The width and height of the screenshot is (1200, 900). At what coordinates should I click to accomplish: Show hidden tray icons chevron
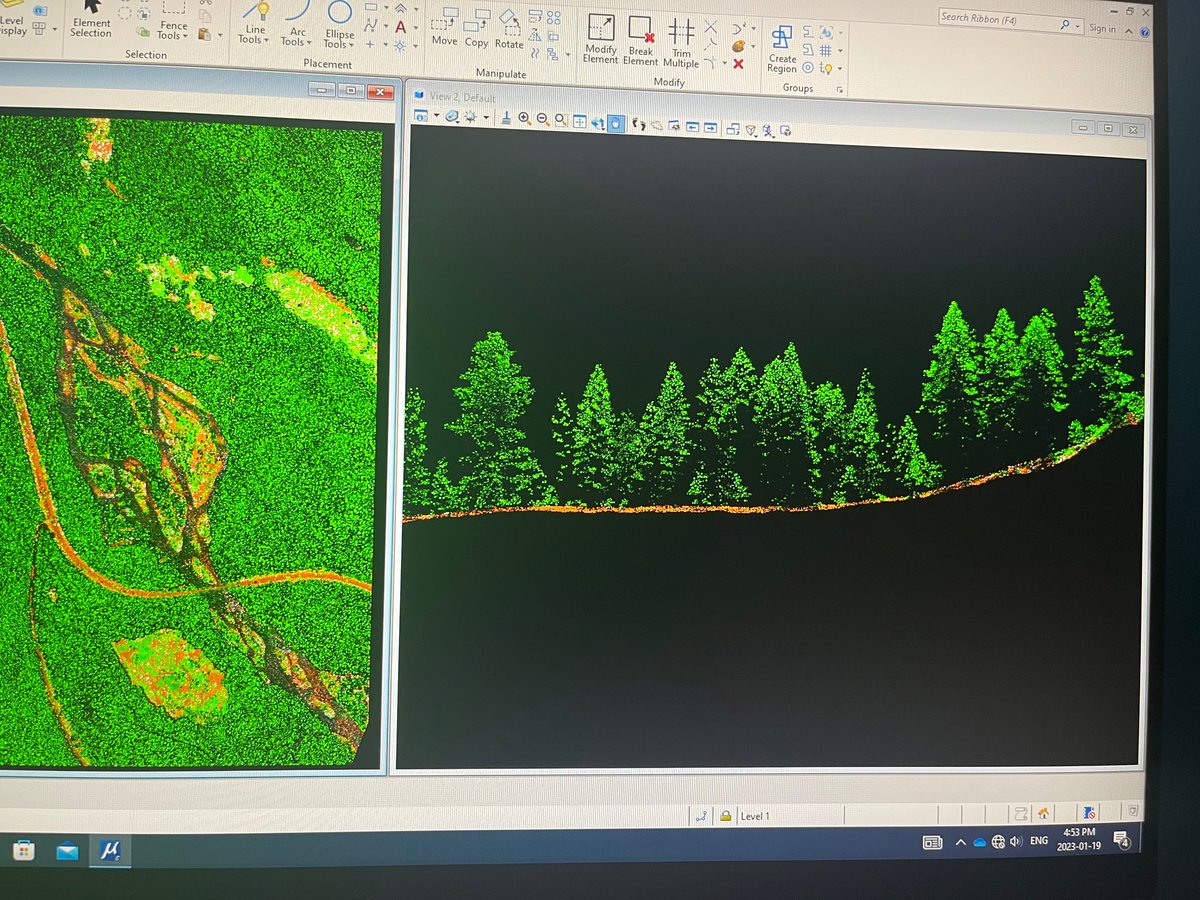point(960,842)
